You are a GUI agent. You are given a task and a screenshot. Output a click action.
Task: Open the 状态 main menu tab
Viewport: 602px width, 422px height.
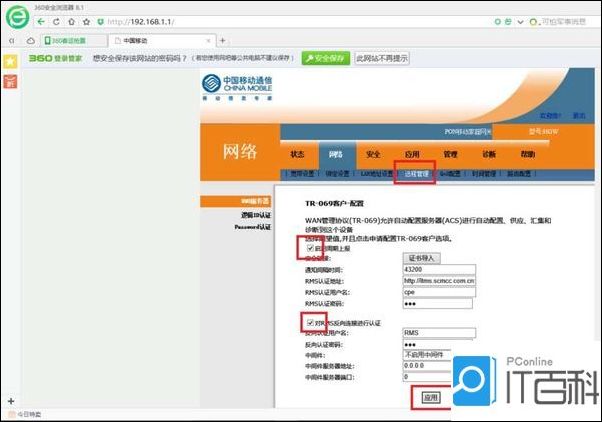click(x=297, y=154)
